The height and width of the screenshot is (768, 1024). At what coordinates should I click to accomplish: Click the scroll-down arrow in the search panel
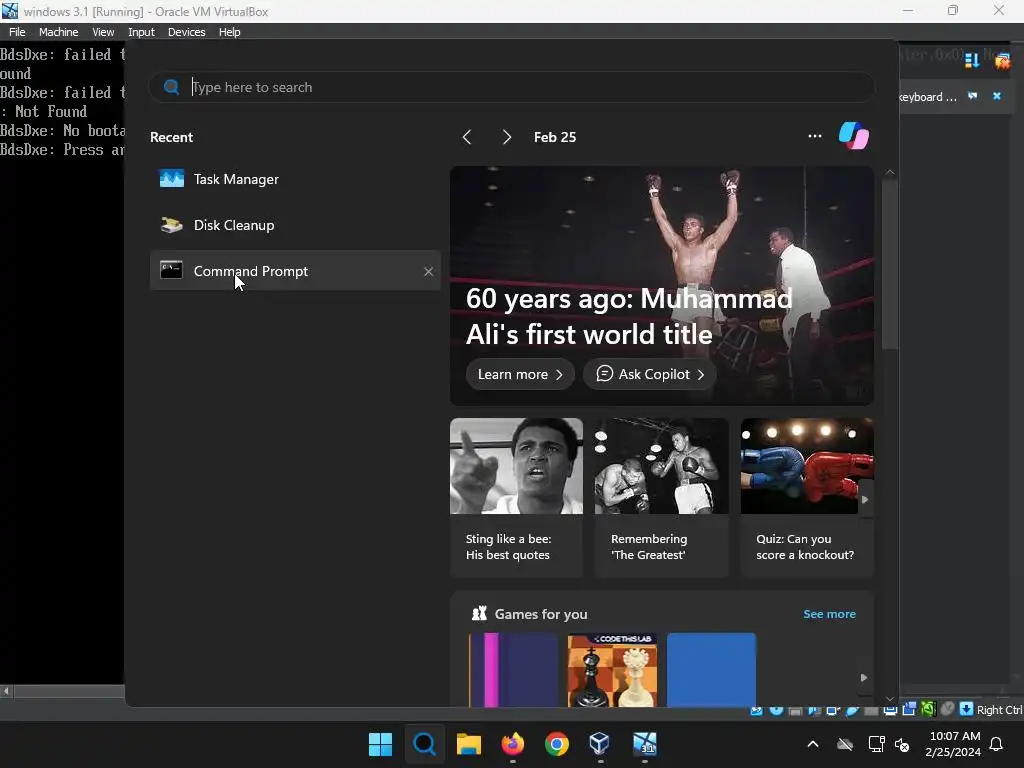889,699
